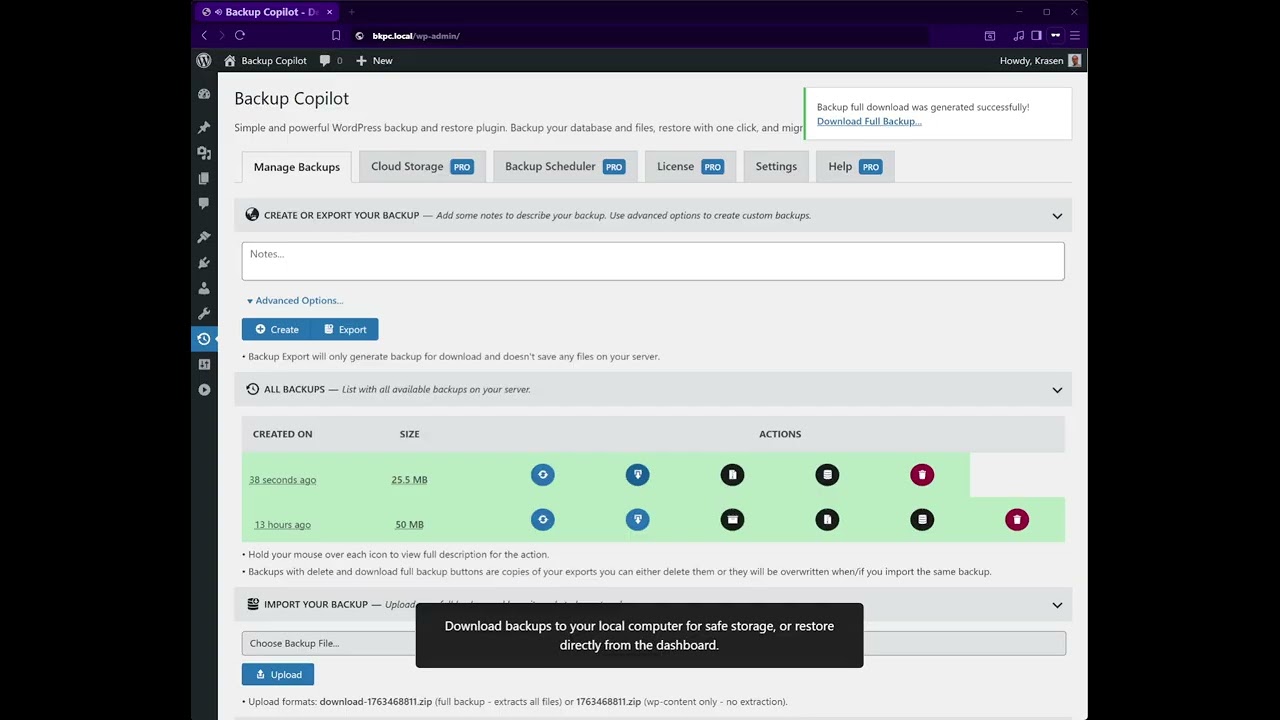
Task: Collapse Create or Export Your Backup section
Action: click(x=1057, y=216)
